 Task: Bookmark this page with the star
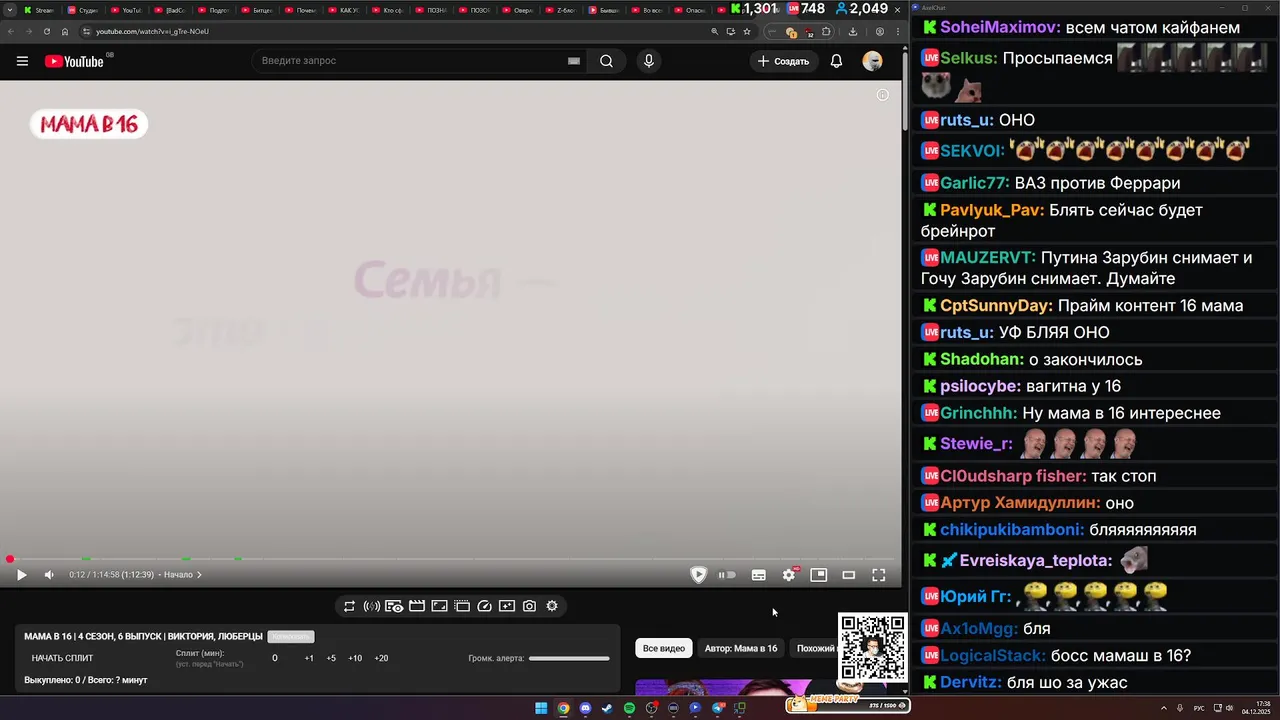click(746, 31)
